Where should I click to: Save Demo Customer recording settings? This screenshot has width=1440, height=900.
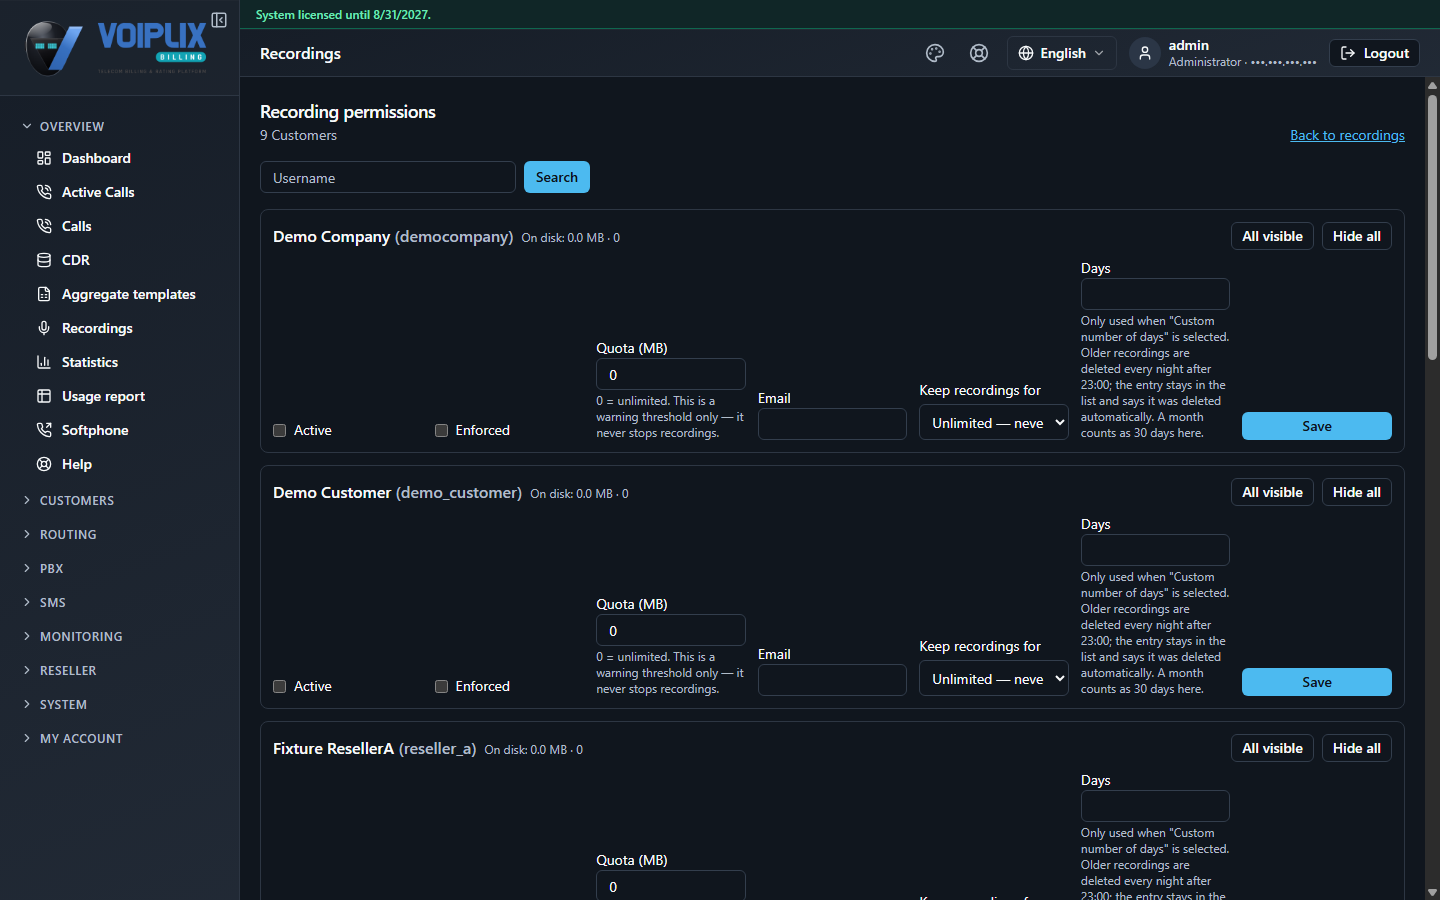coord(1317,682)
